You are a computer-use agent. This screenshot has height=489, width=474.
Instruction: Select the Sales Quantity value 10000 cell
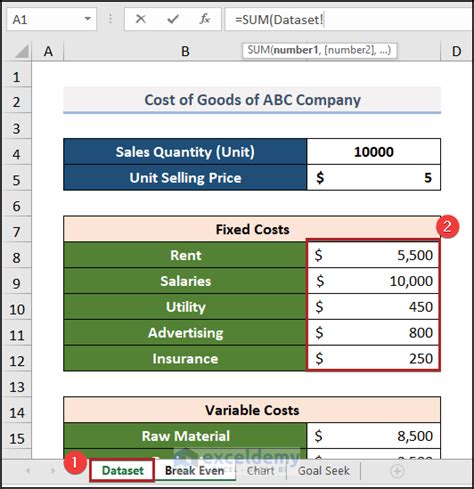coord(373,152)
